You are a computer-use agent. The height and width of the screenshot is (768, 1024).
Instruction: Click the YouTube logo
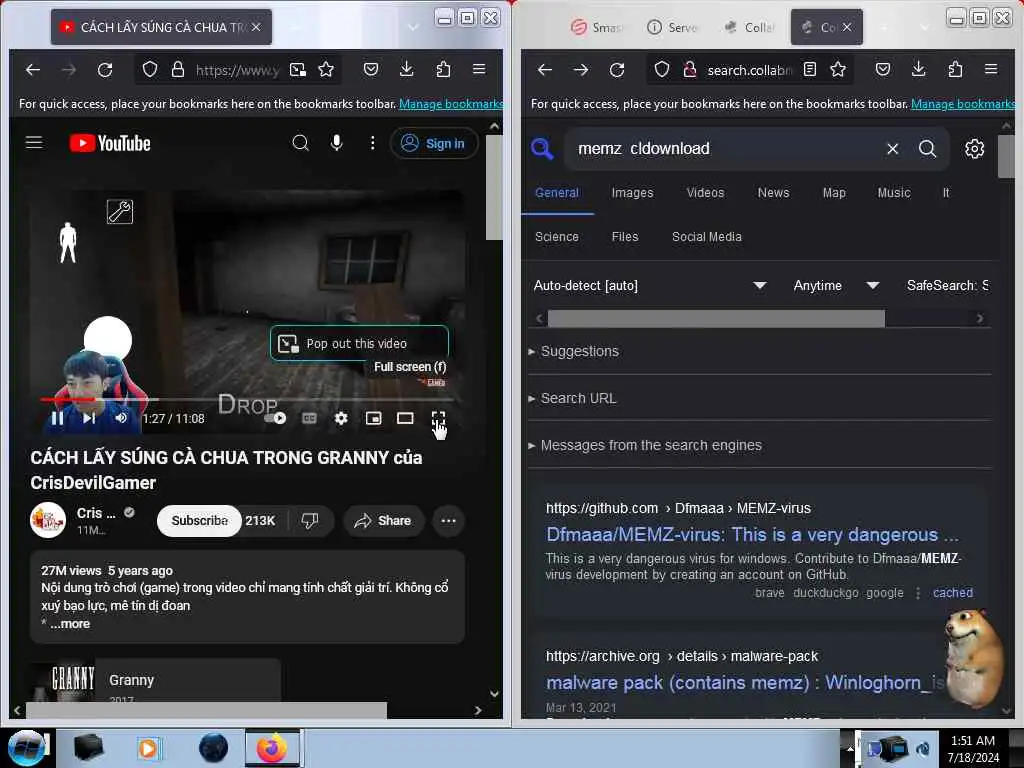(110, 143)
